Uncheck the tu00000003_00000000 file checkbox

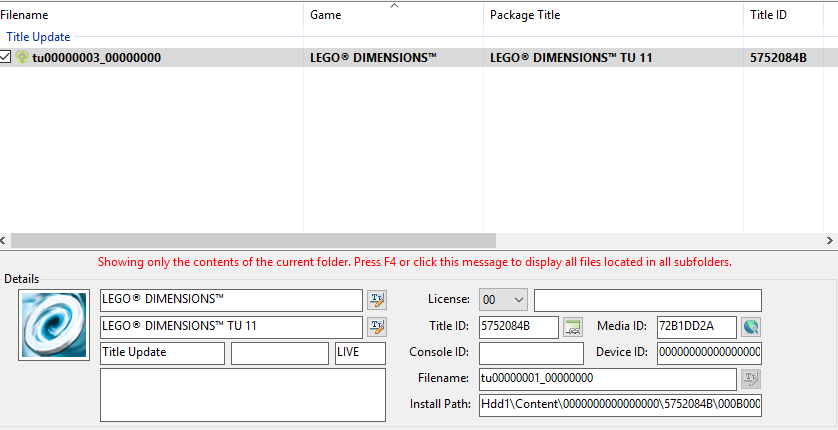tap(6, 58)
